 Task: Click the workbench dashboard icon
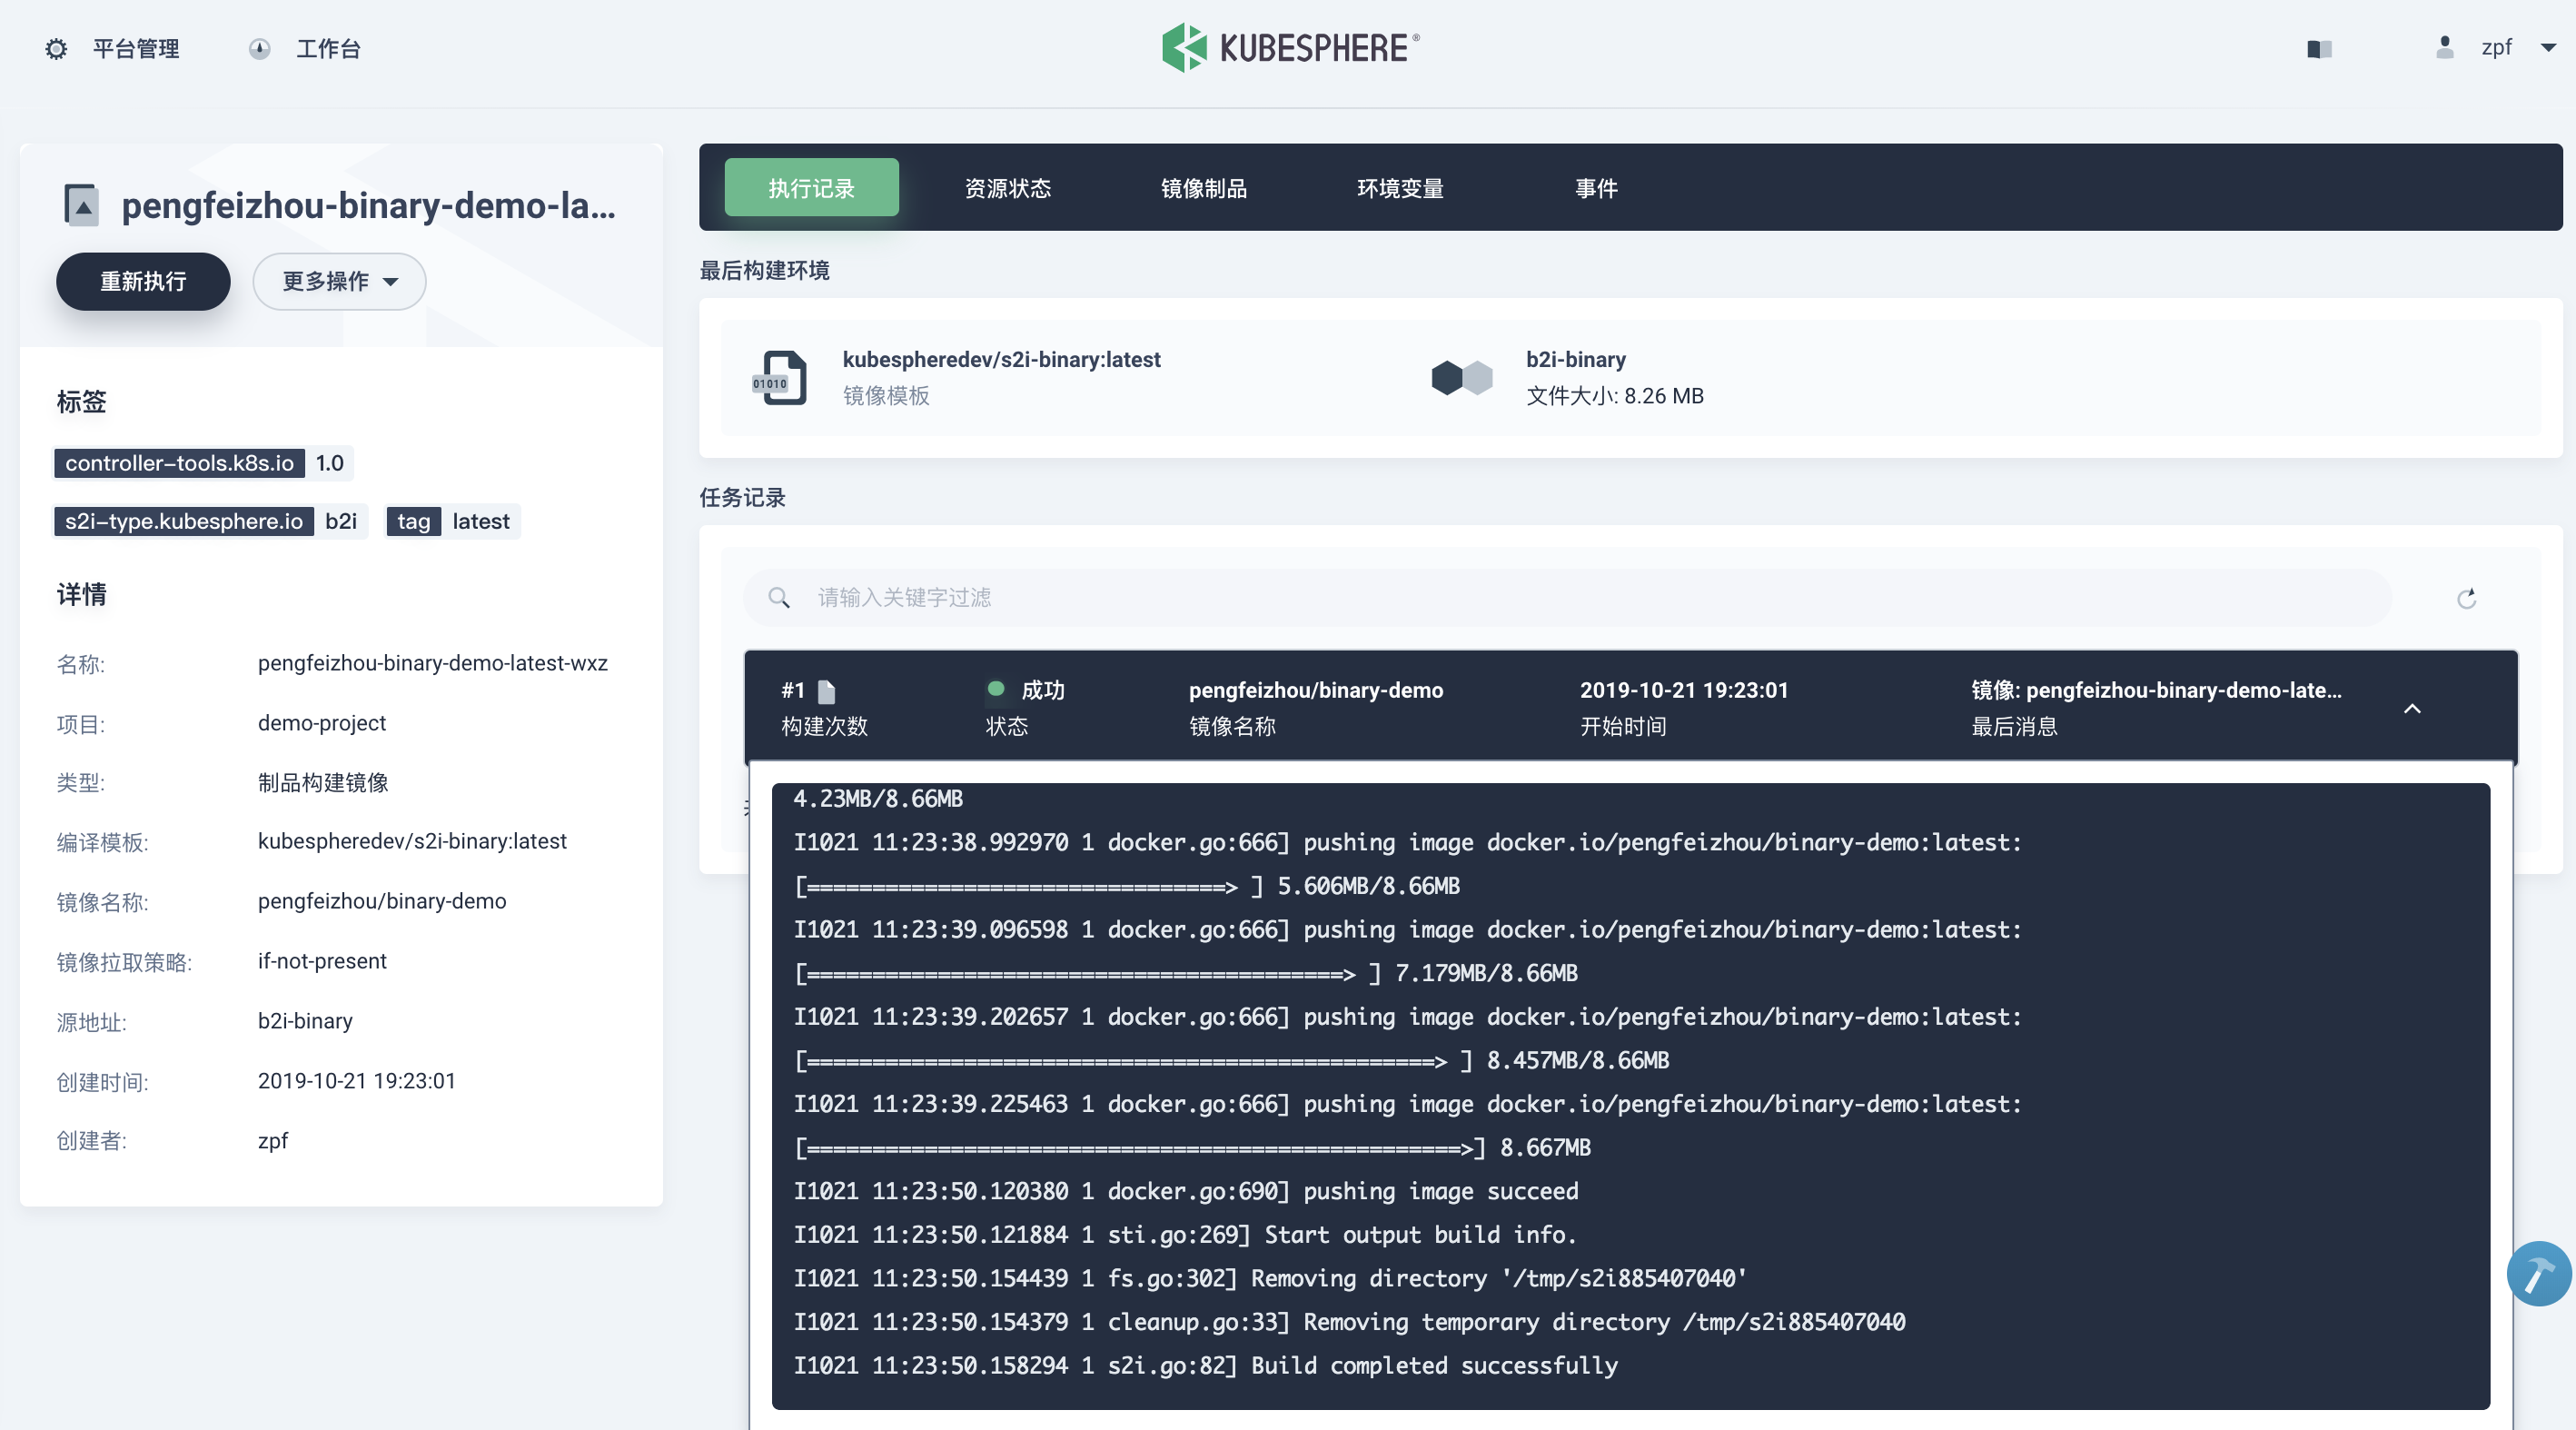(259, 49)
